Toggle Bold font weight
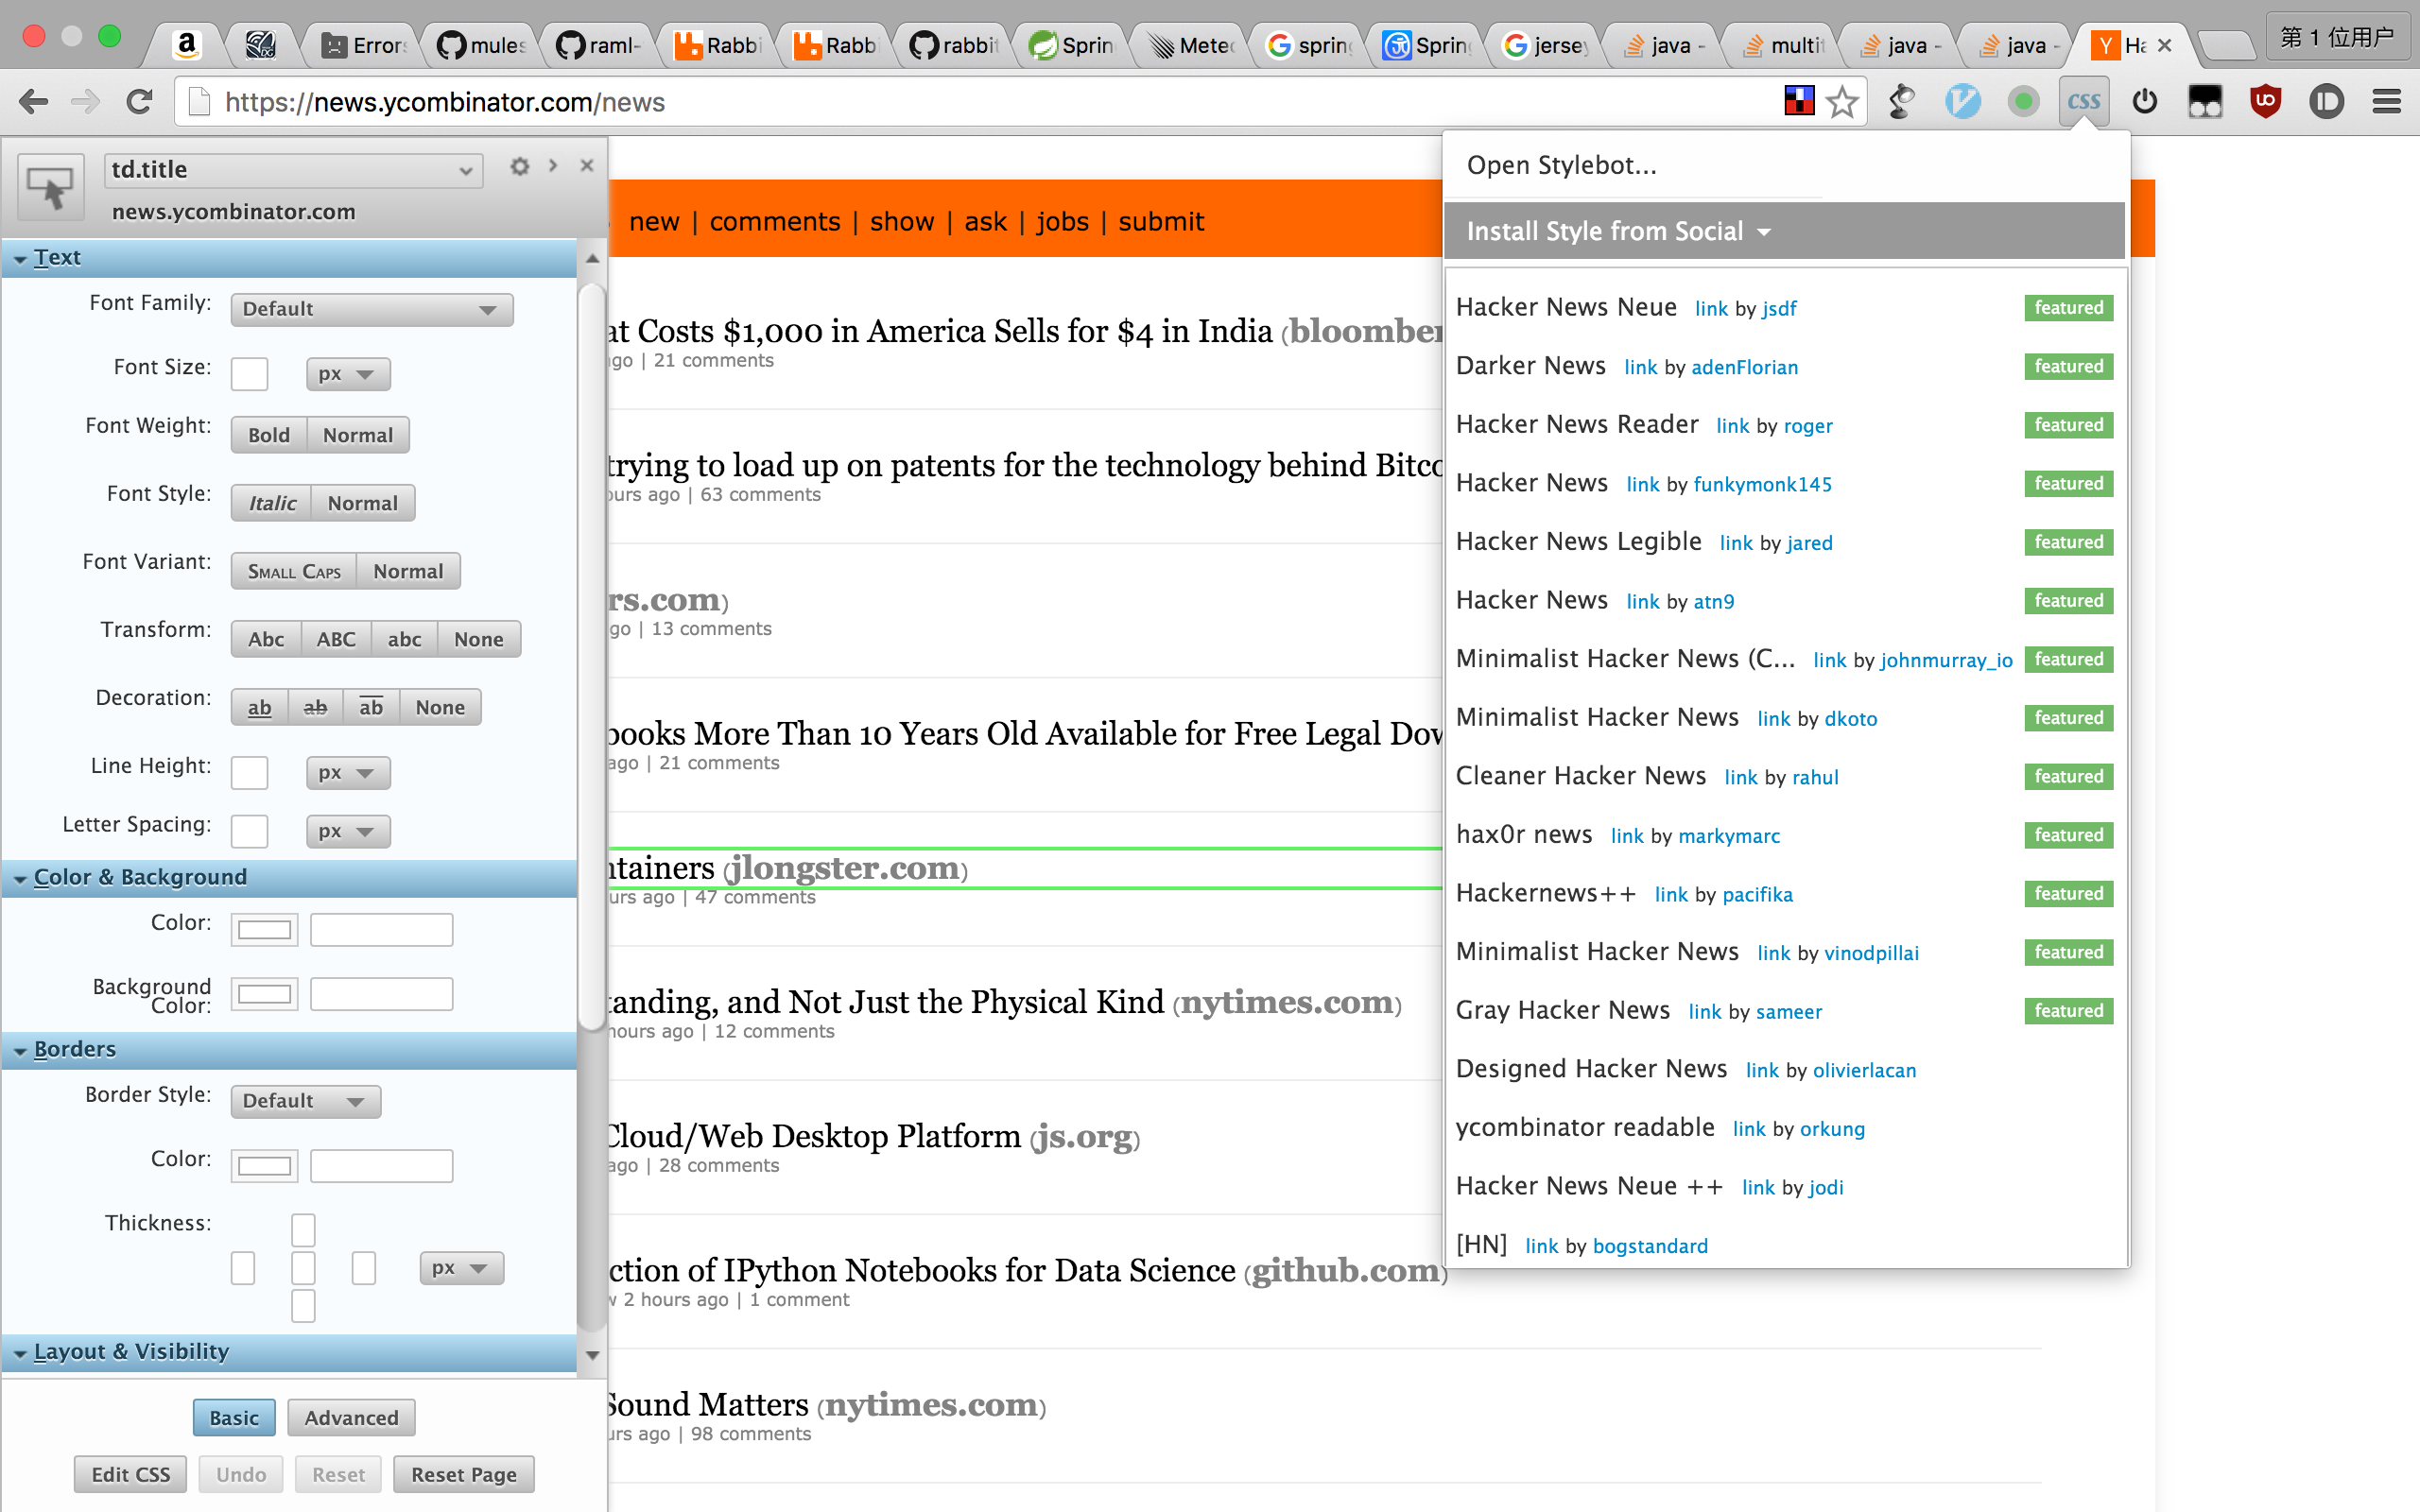The width and height of the screenshot is (2420, 1512). tap(268, 435)
